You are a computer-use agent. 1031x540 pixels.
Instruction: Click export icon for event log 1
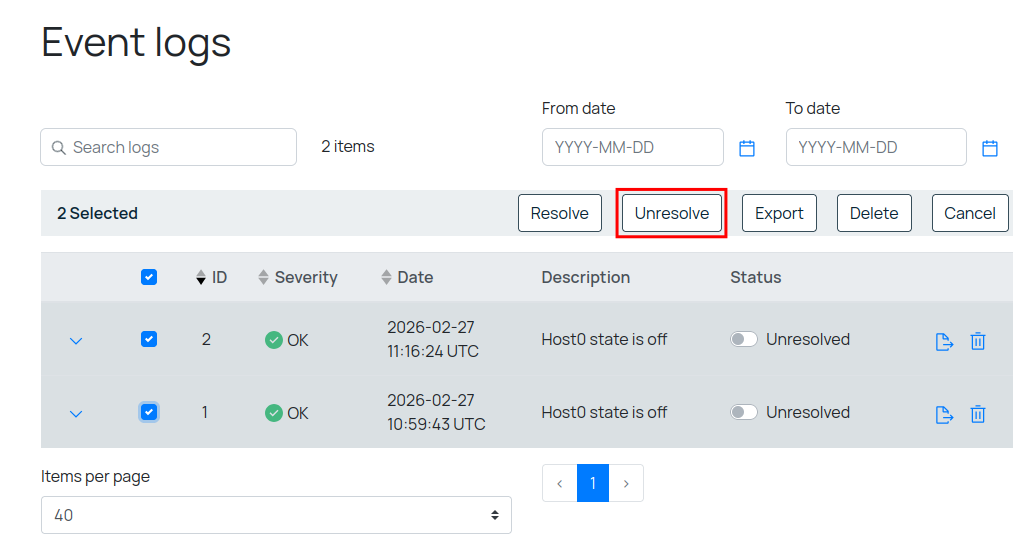(944, 414)
